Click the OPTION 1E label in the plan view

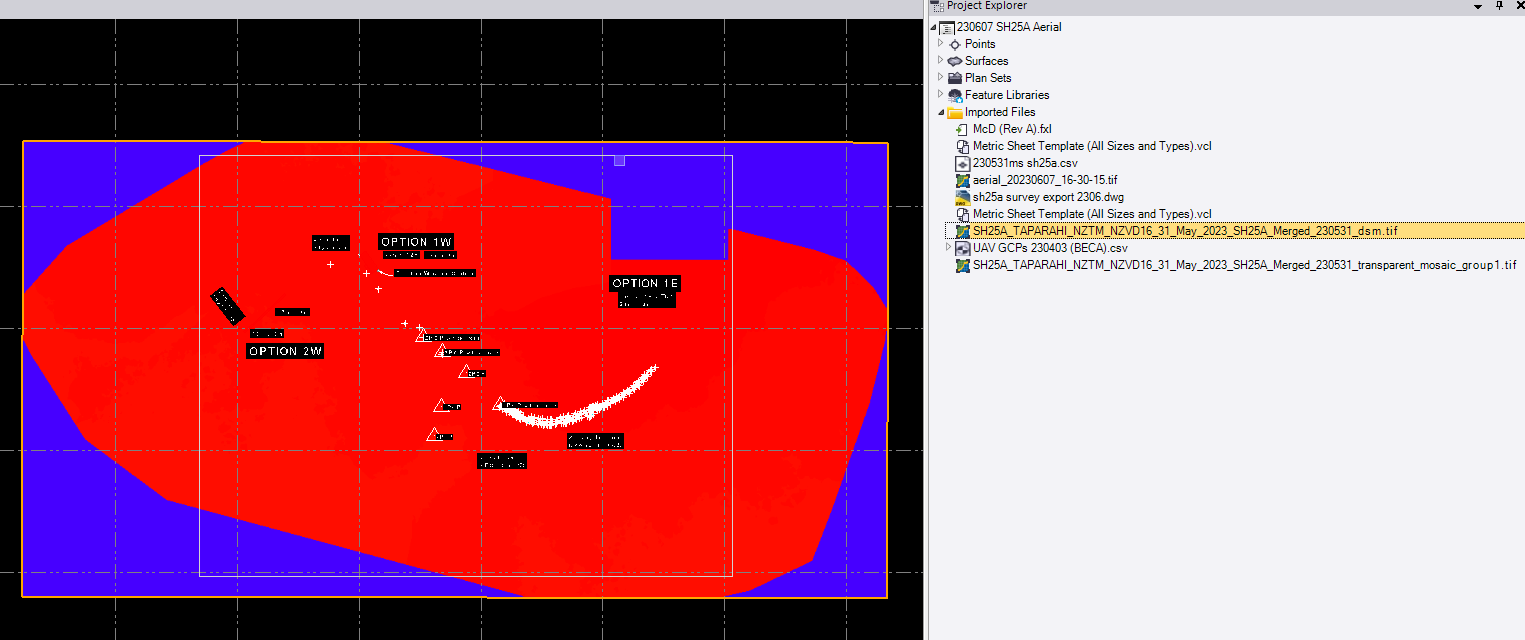645,283
